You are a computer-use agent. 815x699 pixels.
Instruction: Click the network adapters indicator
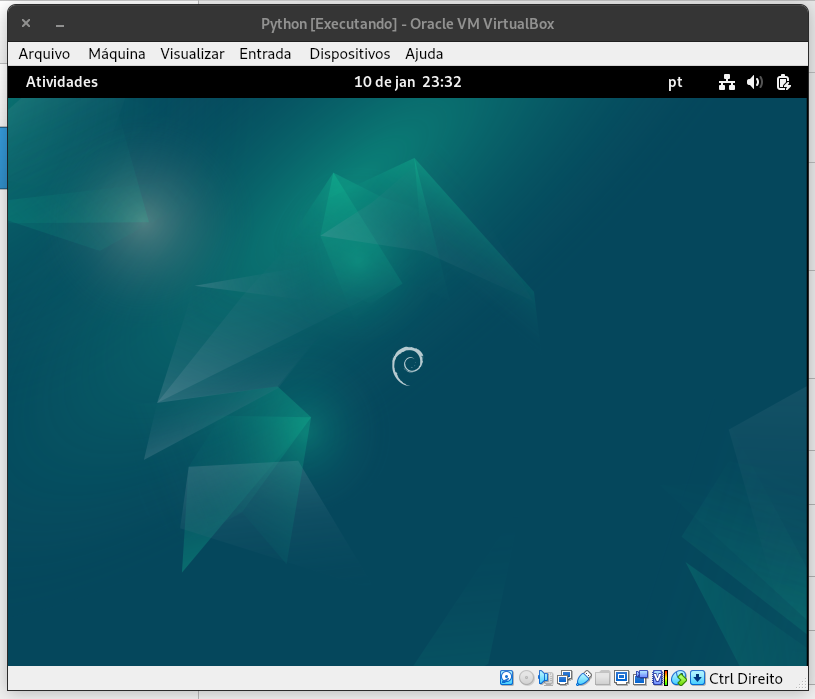coord(564,678)
